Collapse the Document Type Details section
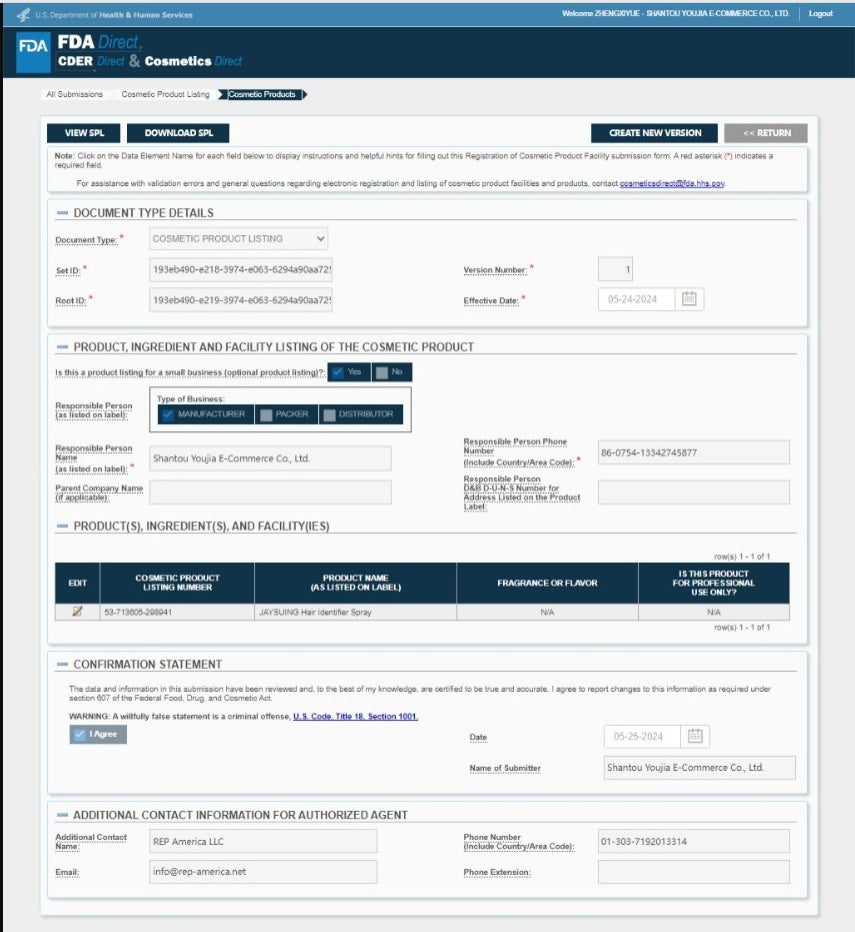The height and width of the screenshot is (932, 855). point(62,213)
